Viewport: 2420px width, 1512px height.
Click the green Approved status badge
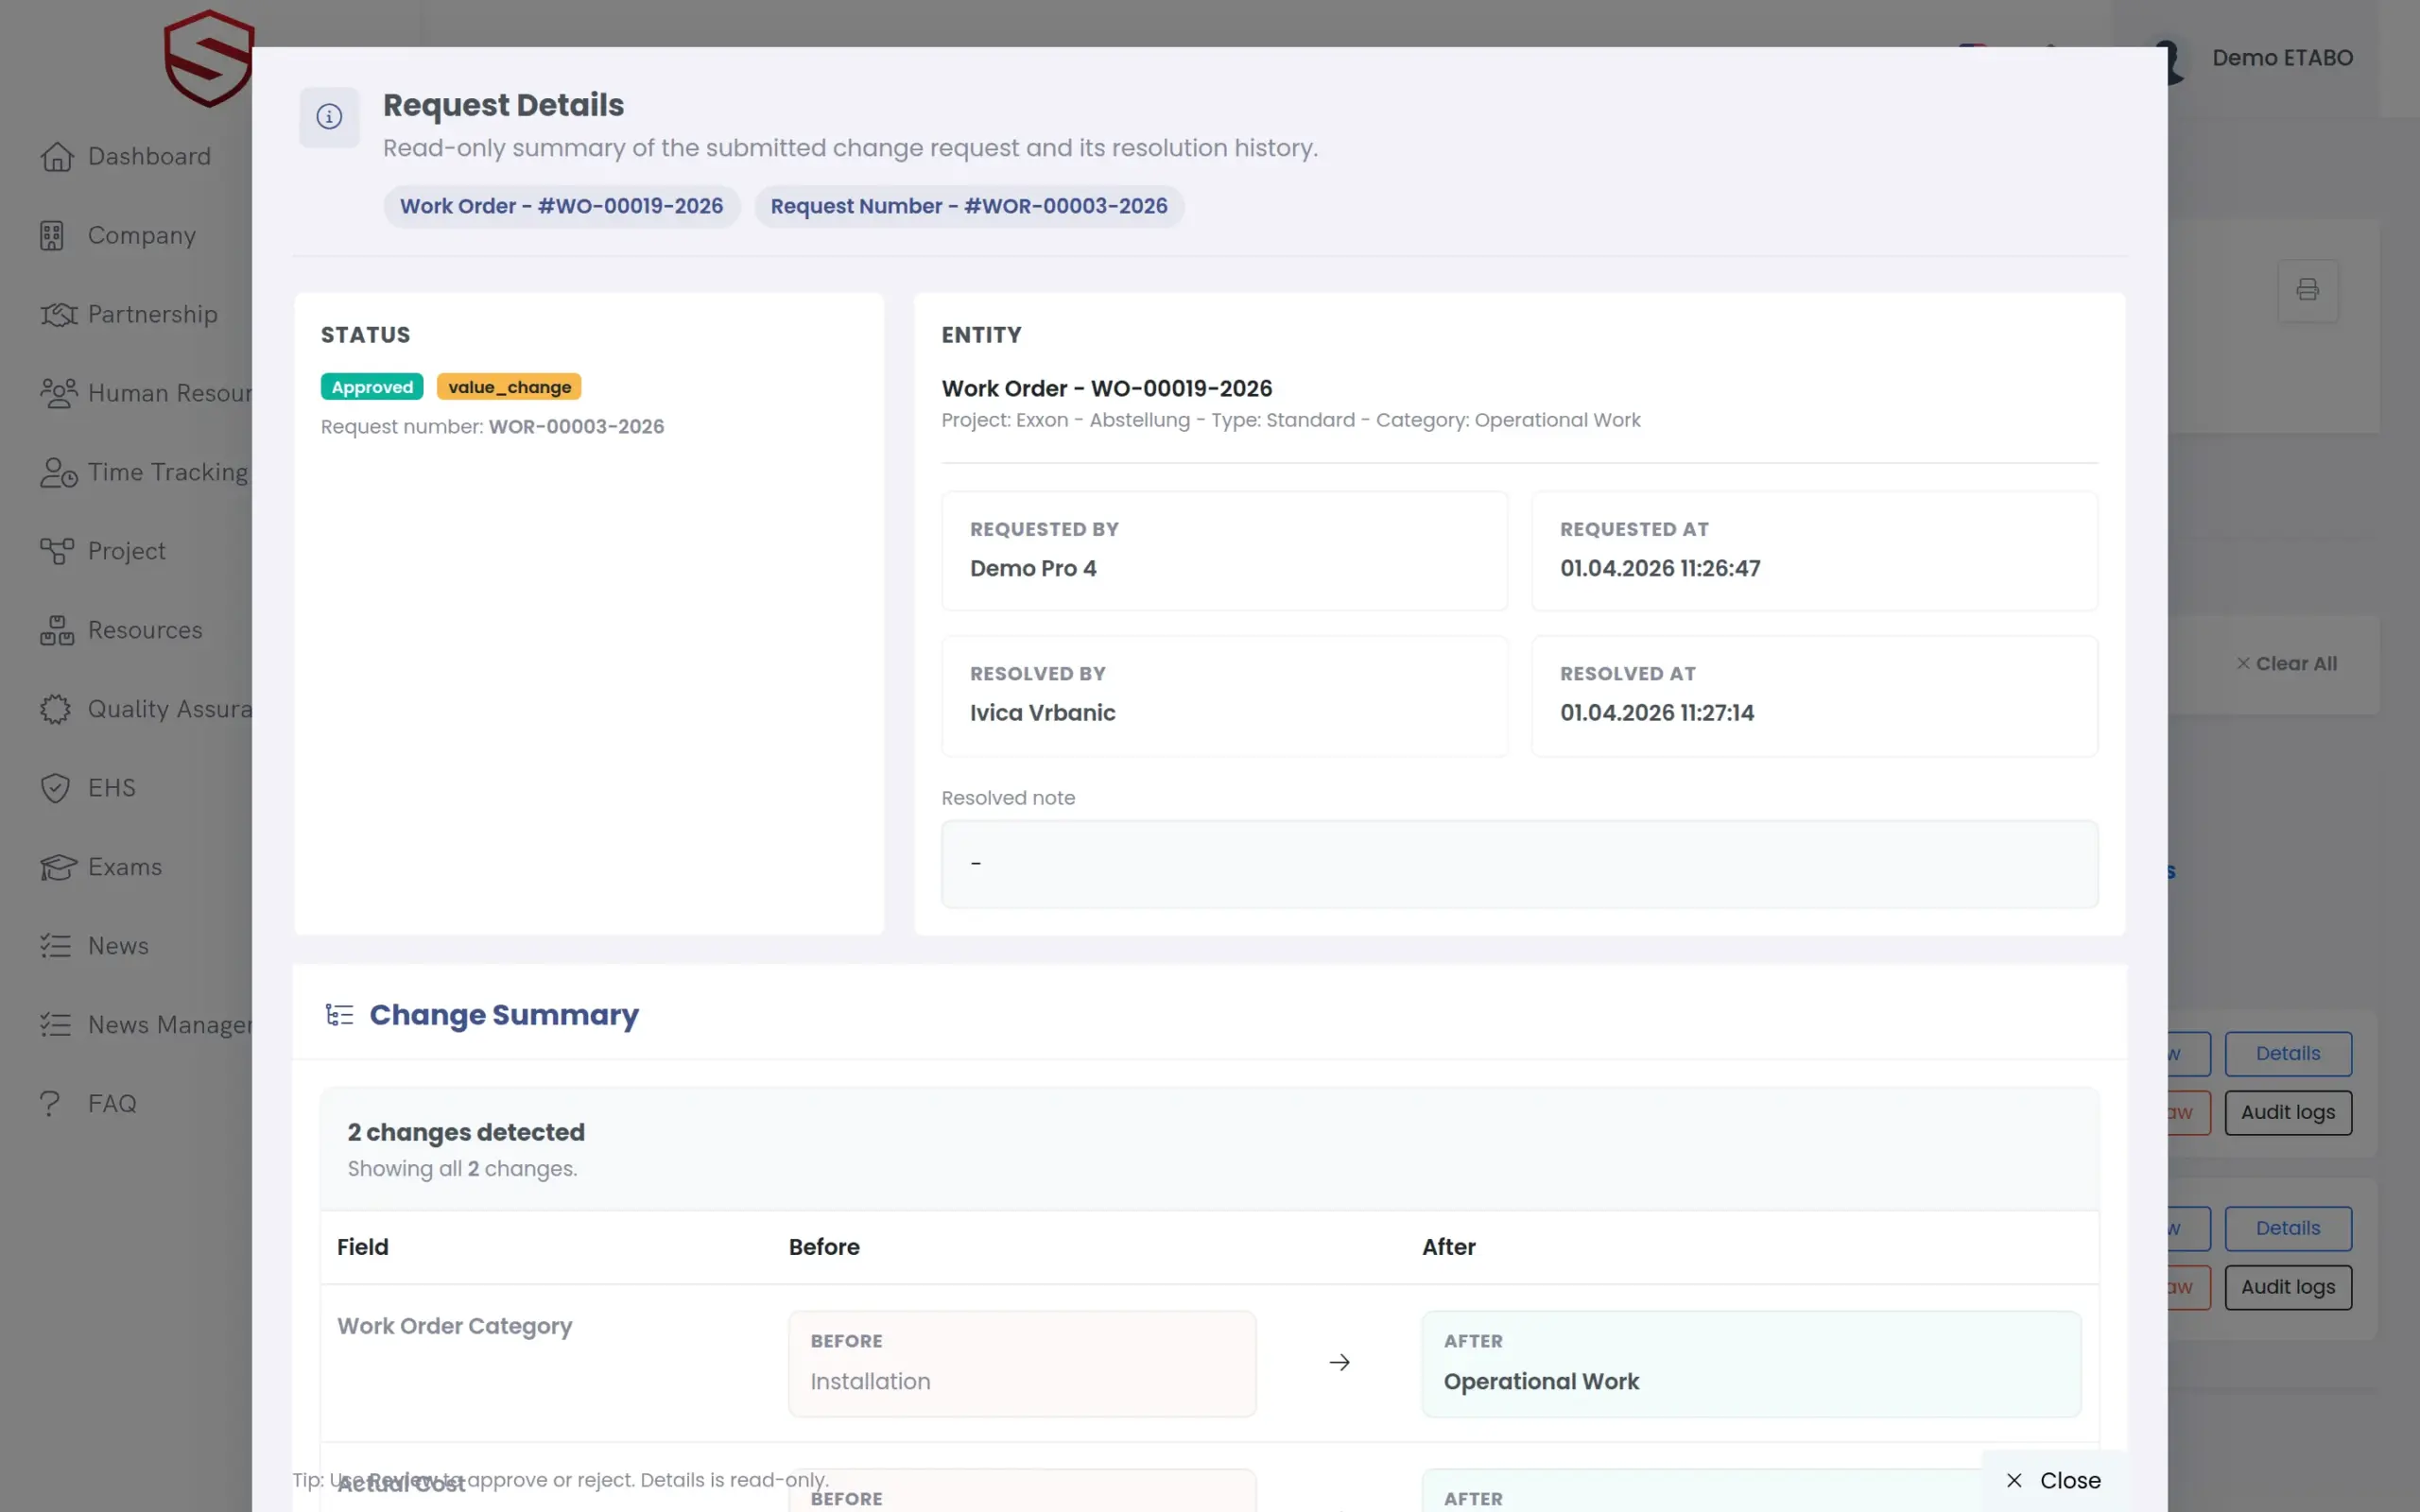[372, 388]
